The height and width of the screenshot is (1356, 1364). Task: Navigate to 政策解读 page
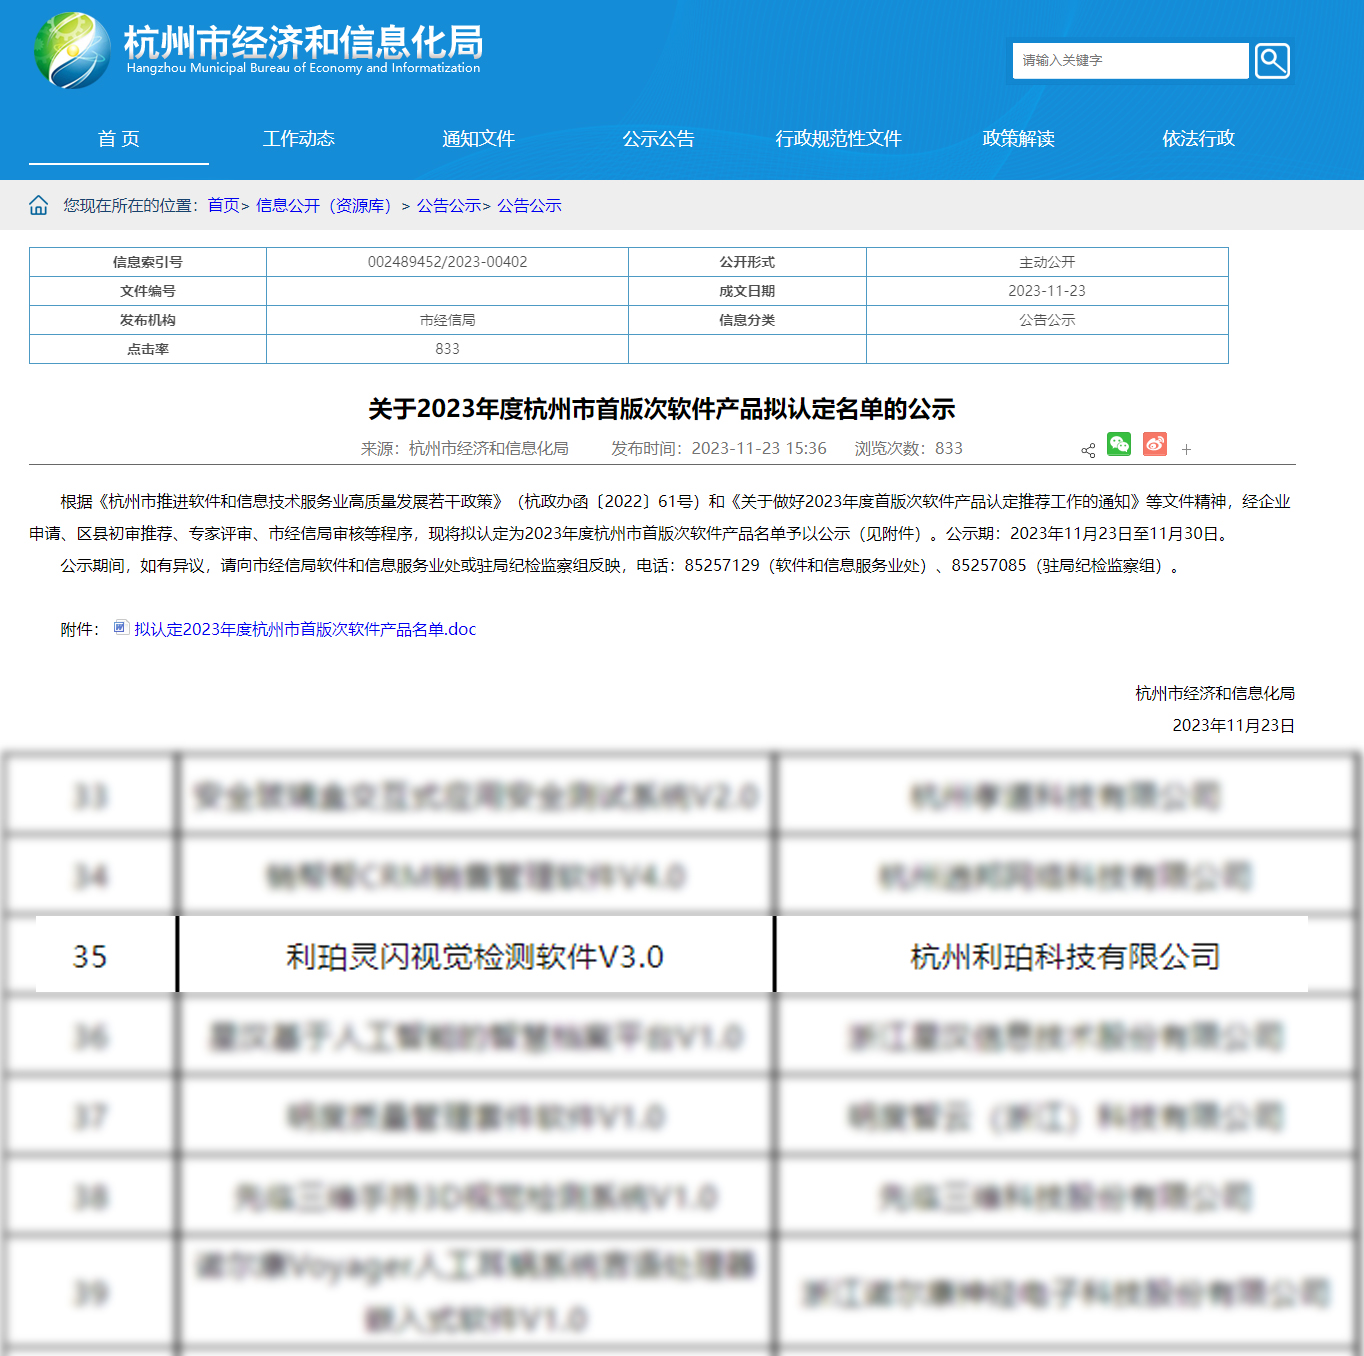(x=1019, y=139)
